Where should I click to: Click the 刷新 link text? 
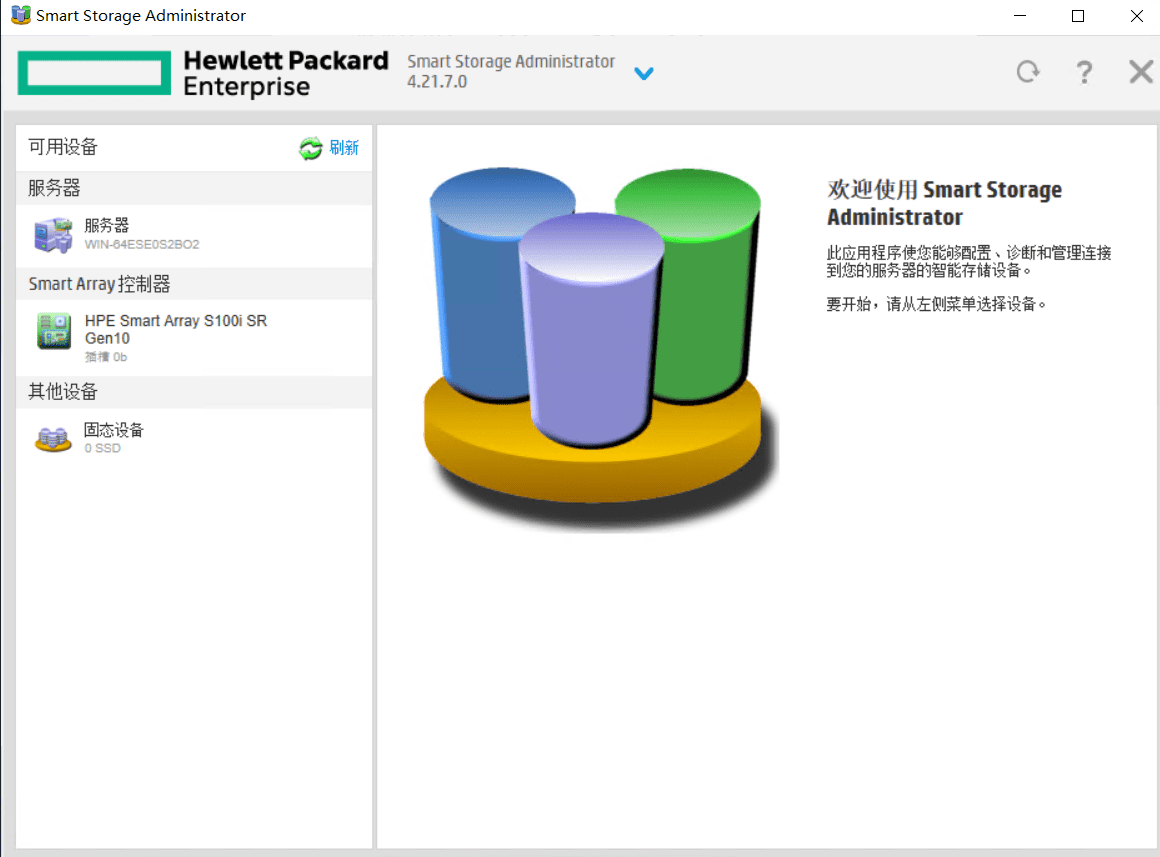[x=343, y=148]
